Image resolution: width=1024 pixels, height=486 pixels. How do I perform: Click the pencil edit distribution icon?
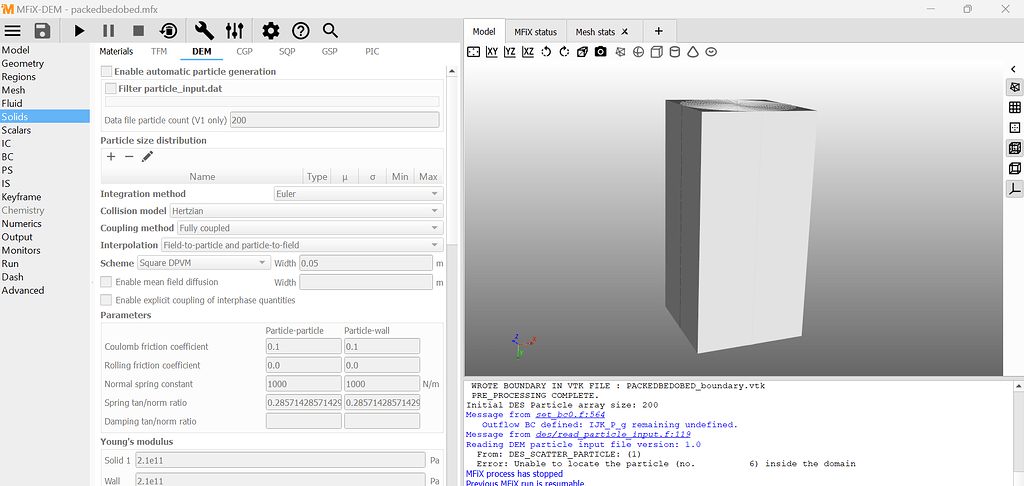click(x=147, y=157)
